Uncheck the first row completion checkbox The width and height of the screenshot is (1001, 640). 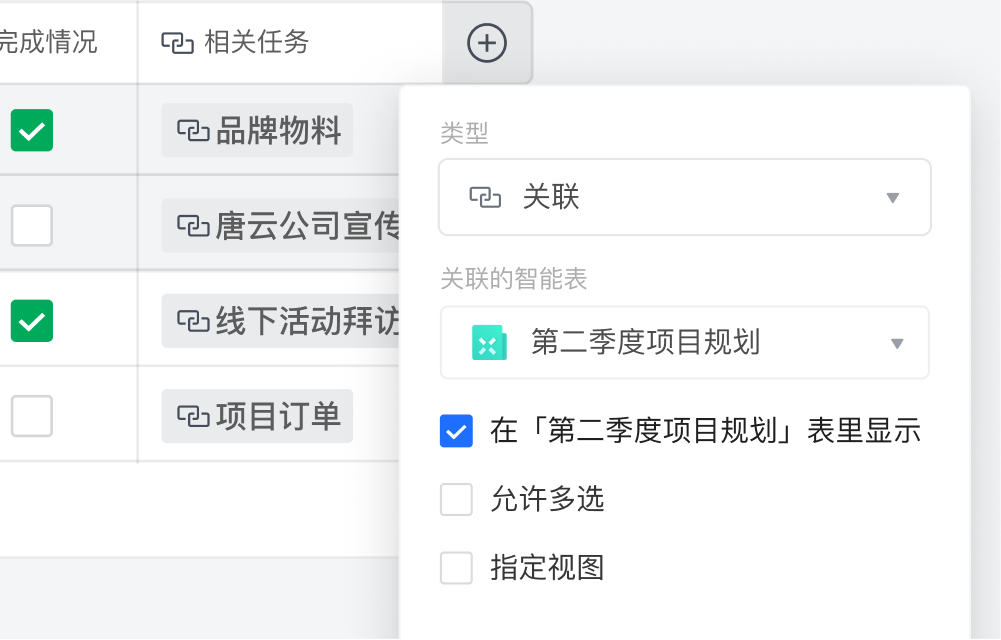click(32, 130)
